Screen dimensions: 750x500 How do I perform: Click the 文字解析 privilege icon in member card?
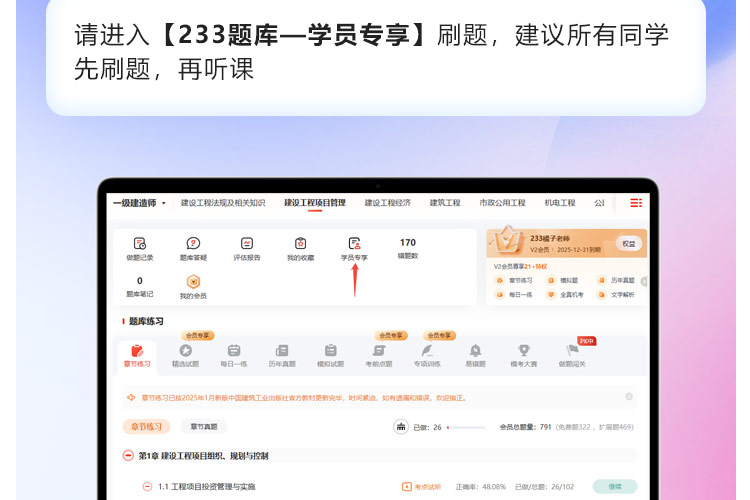pyautogui.click(x=602, y=295)
